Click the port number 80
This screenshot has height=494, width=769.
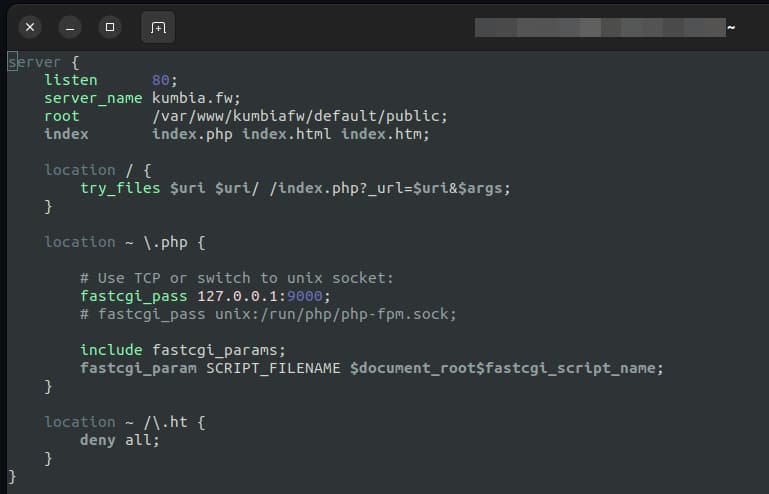[160, 80]
